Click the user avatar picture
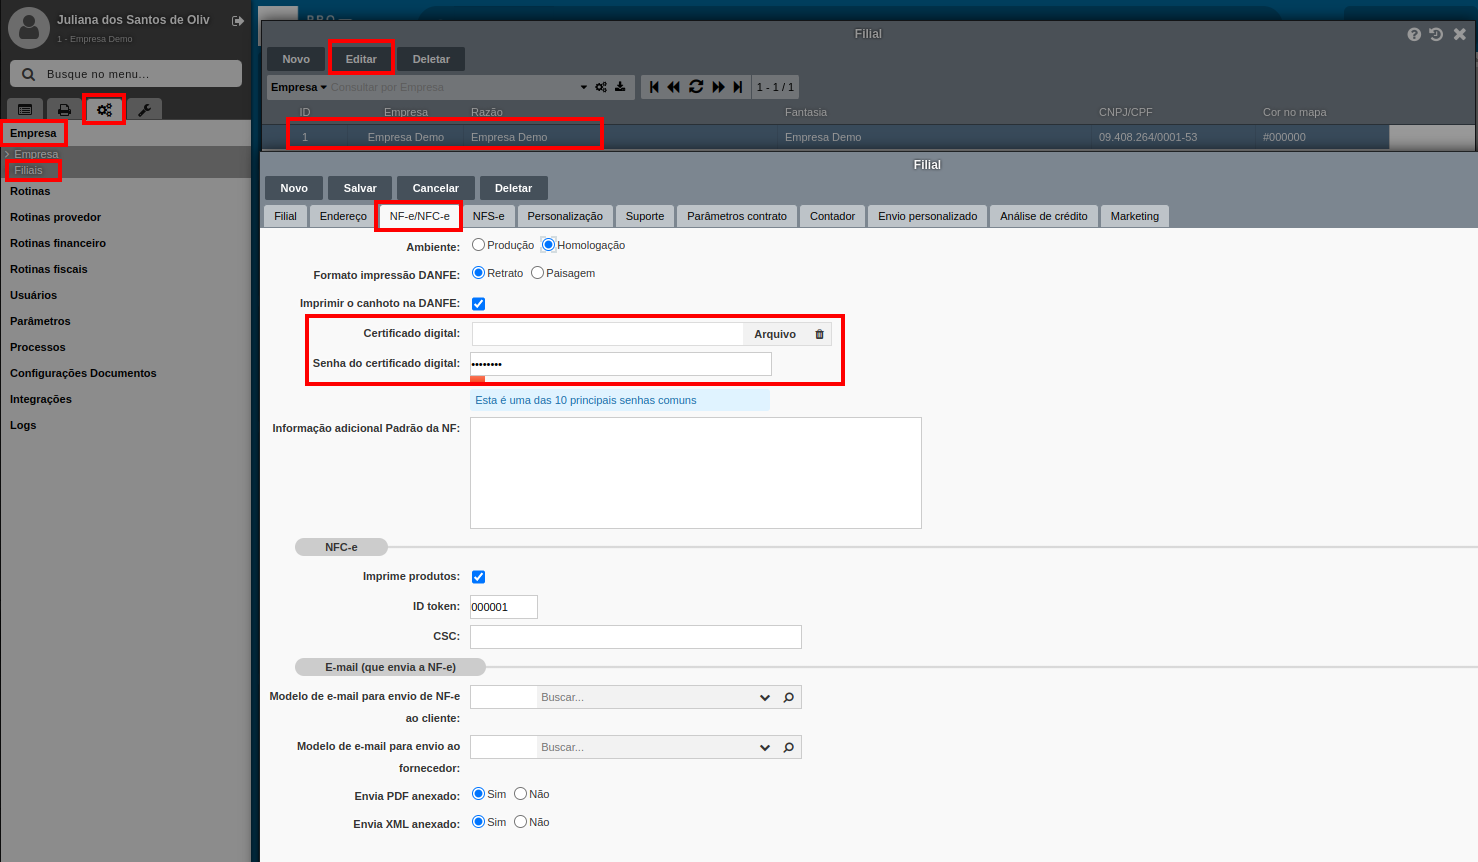Image resolution: width=1478 pixels, height=862 pixels. [x=29, y=28]
